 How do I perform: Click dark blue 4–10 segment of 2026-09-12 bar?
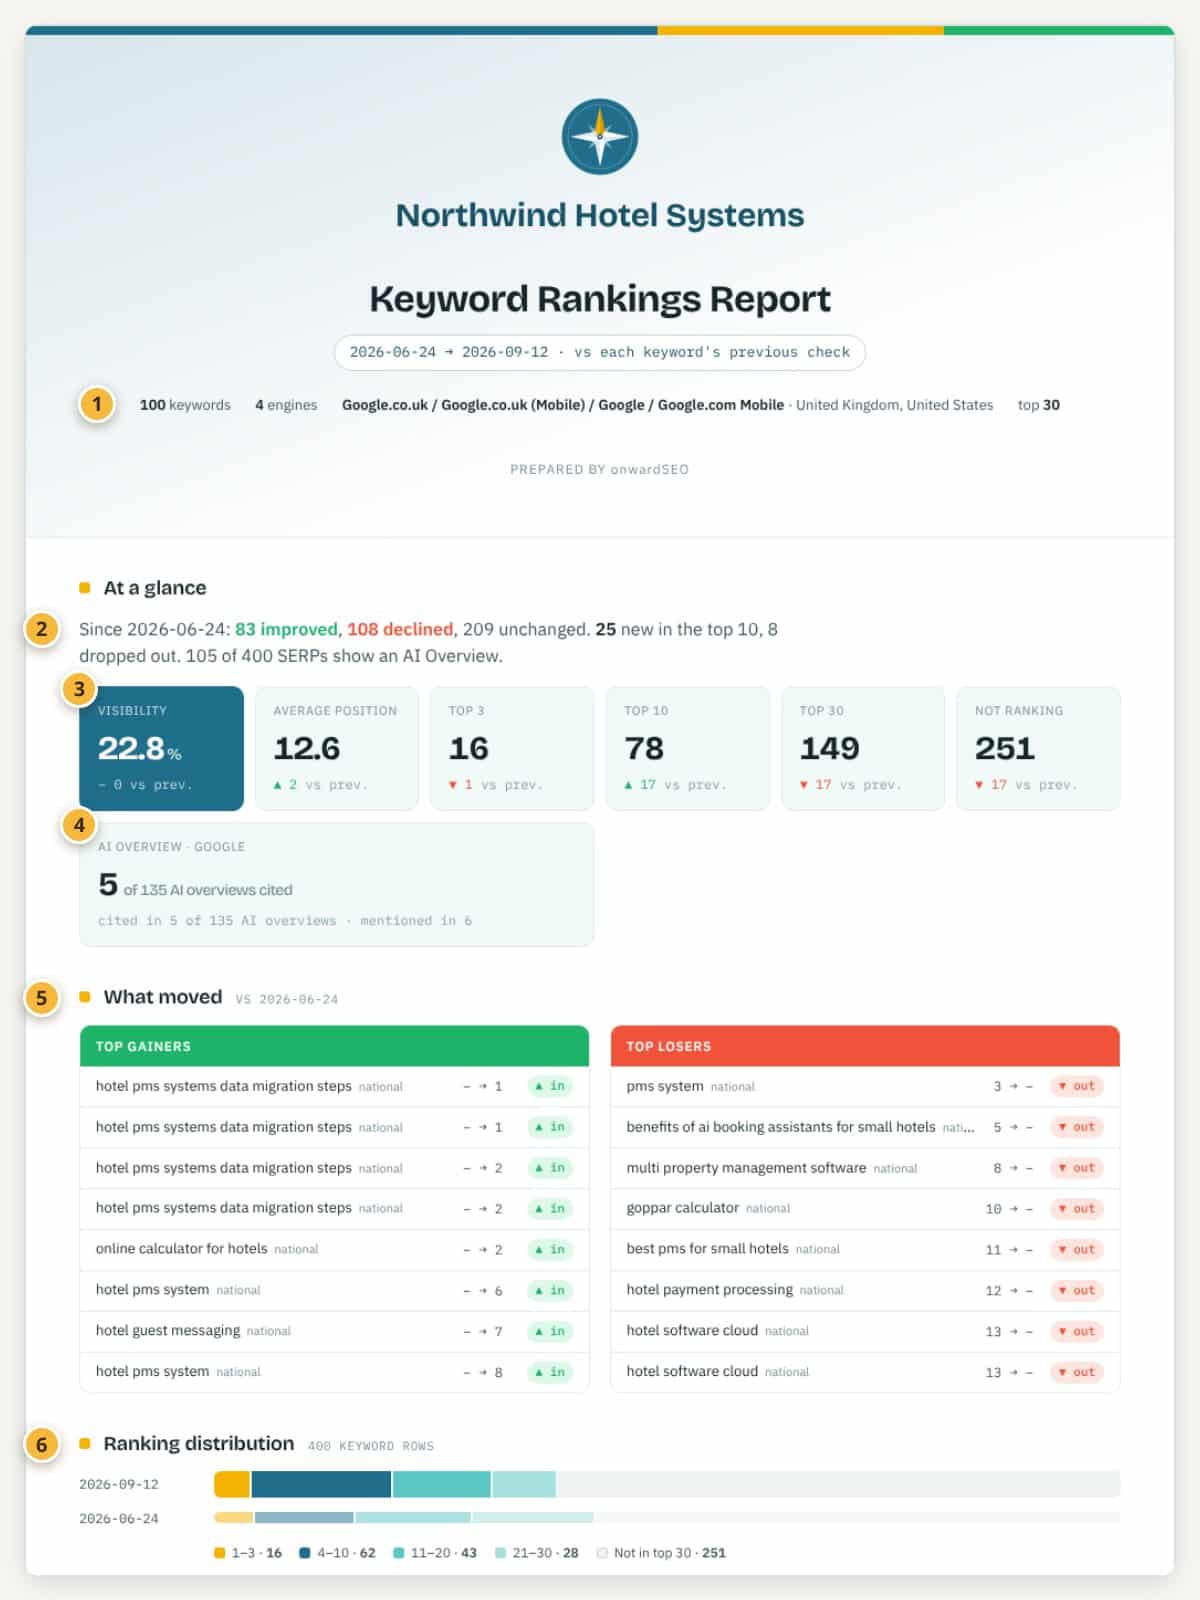pos(321,1484)
